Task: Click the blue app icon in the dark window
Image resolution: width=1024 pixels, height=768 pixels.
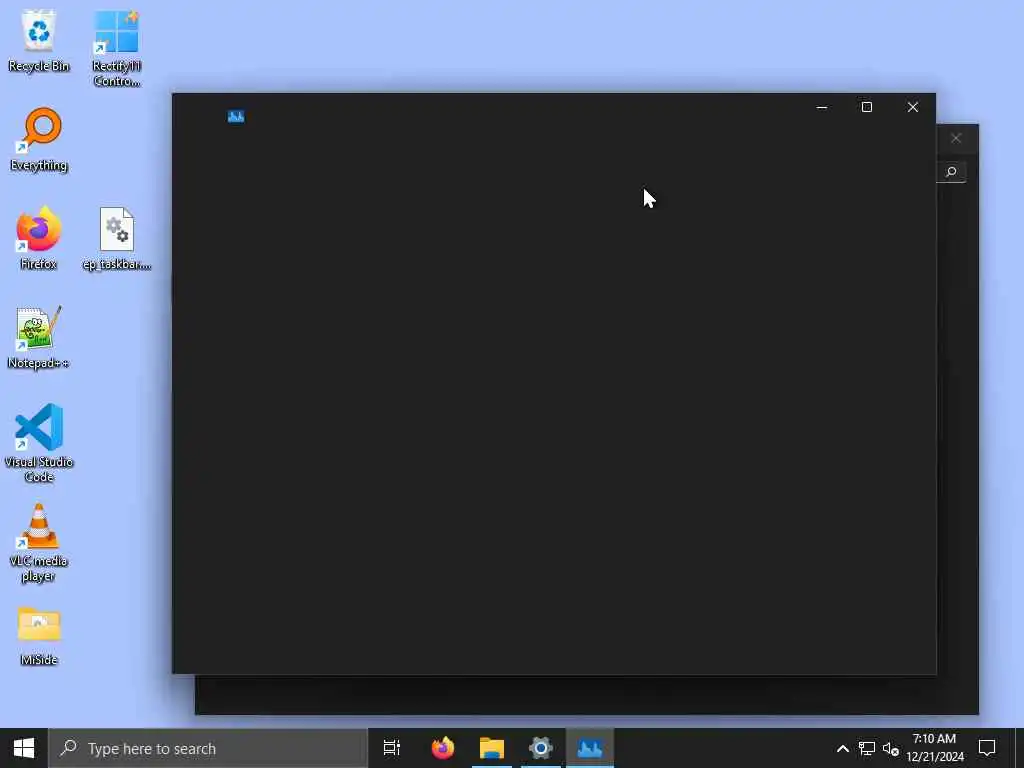Action: pyautogui.click(x=236, y=116)
